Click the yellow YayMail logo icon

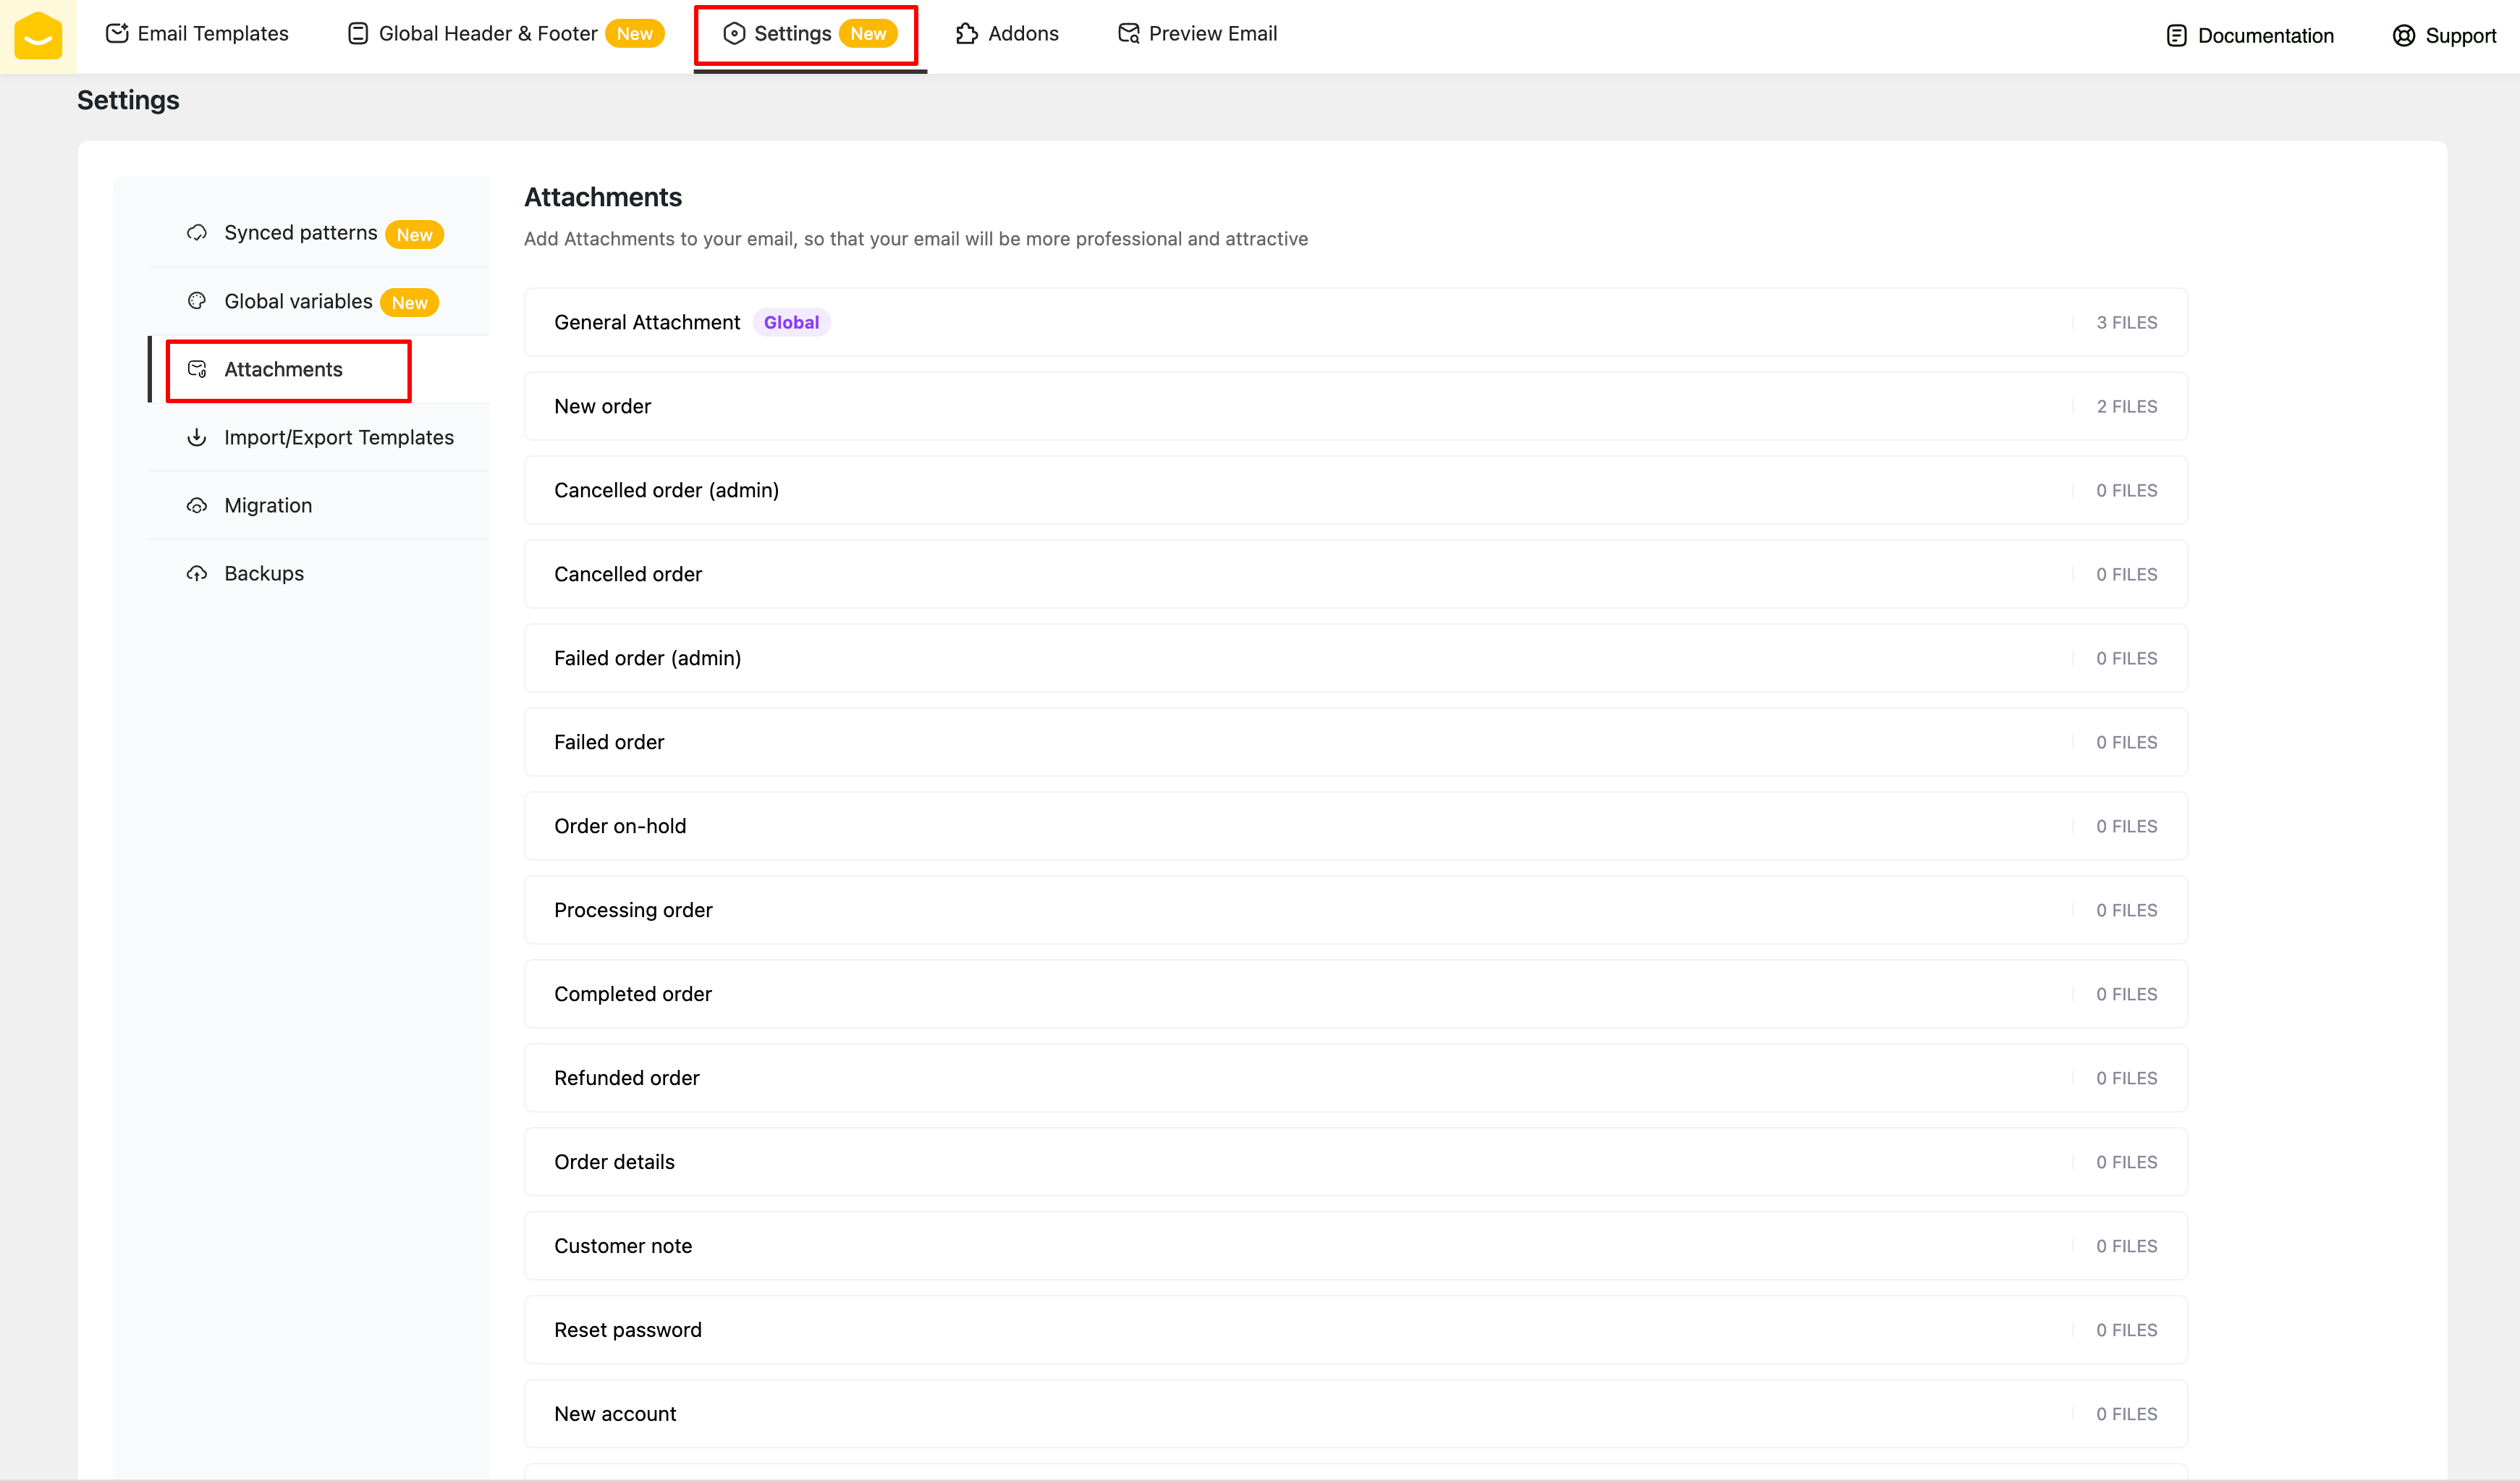pos(38,36)
